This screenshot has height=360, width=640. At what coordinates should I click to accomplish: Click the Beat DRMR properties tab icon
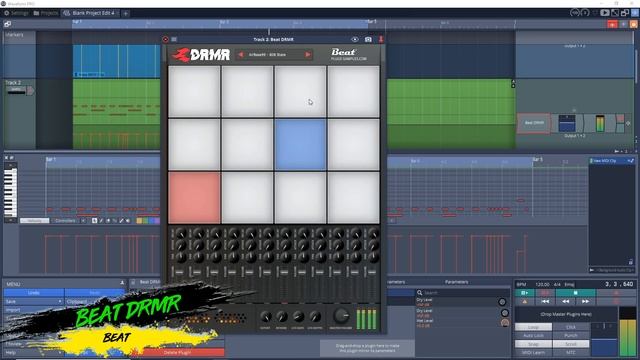133,282
